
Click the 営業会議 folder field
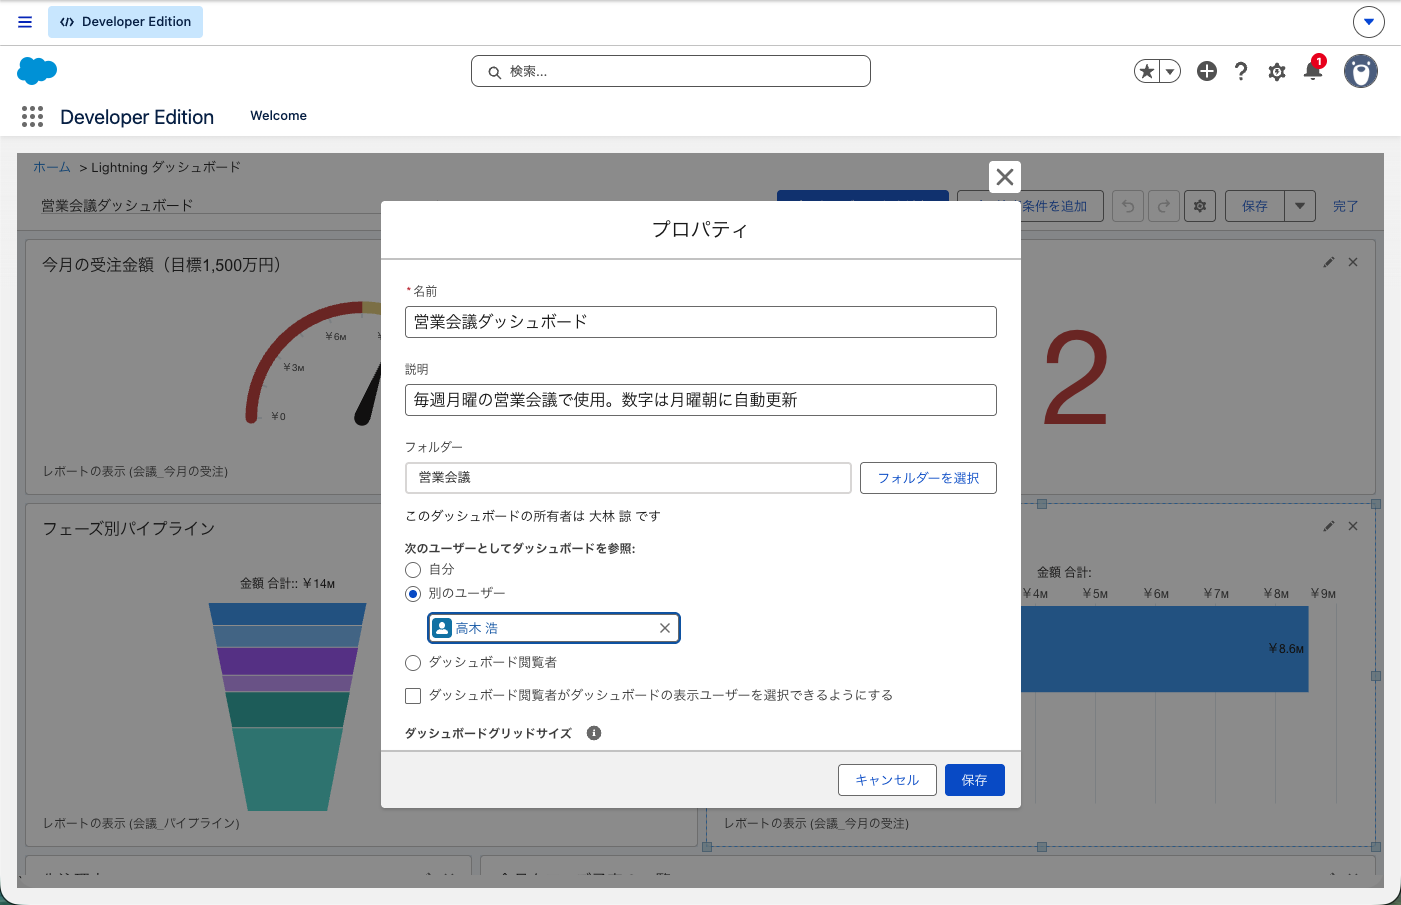tap(628, 478)
